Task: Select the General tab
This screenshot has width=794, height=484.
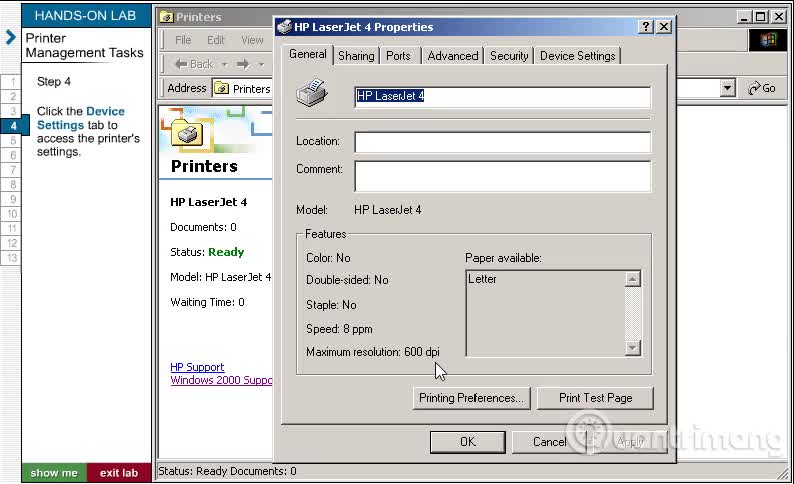Action: (x=307, y=54)
